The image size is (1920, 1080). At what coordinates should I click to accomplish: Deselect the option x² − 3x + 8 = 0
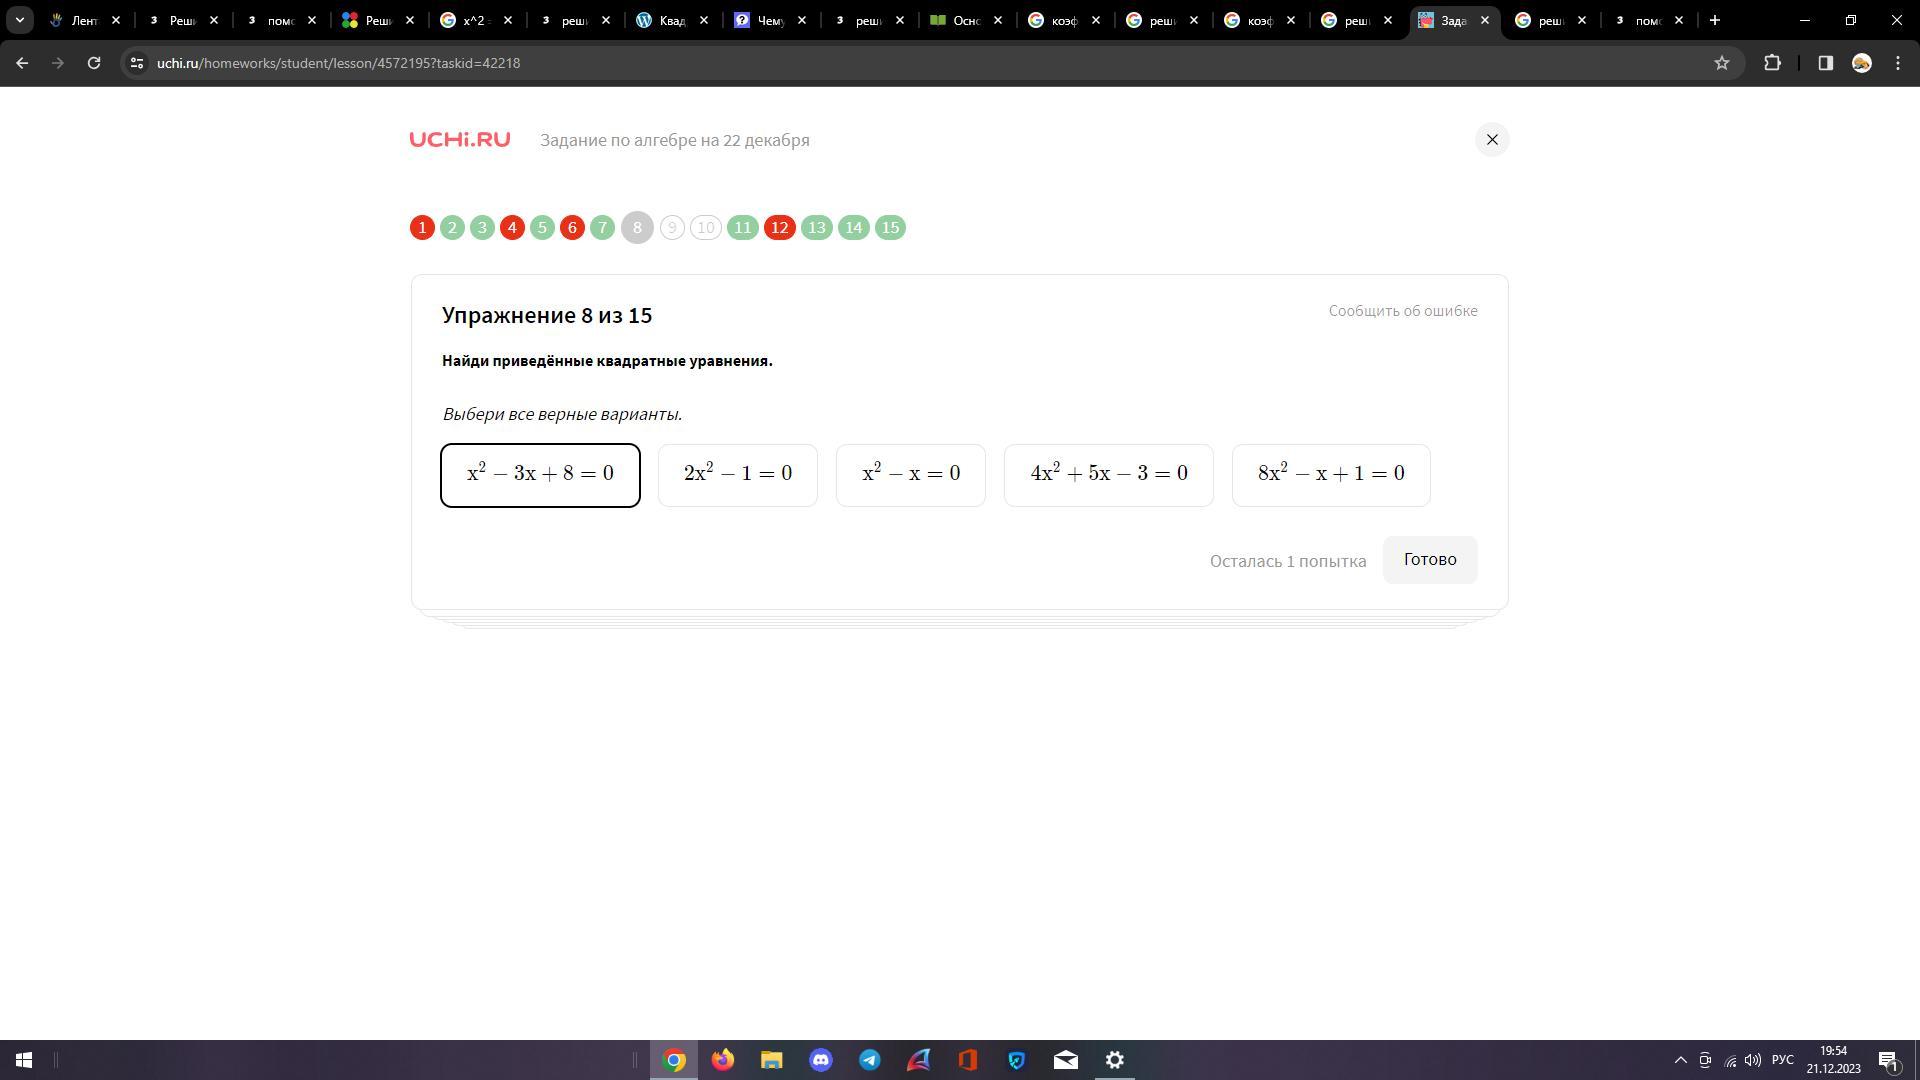[541, 475]
